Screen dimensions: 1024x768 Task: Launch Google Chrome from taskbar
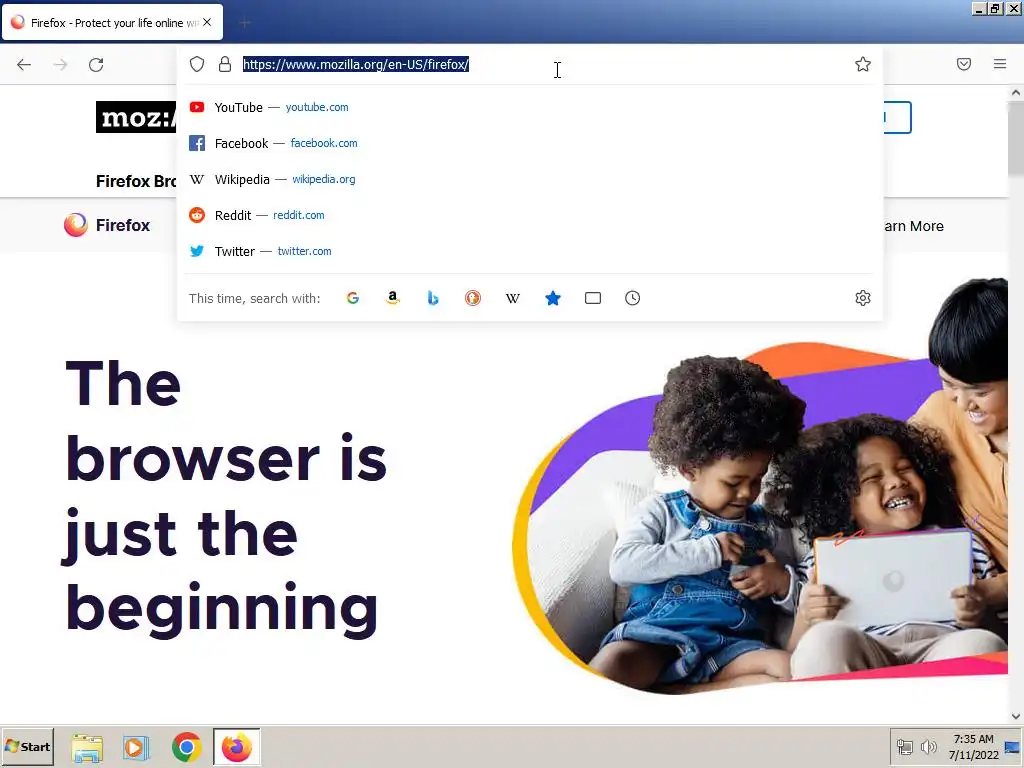(x=187, y=747)
